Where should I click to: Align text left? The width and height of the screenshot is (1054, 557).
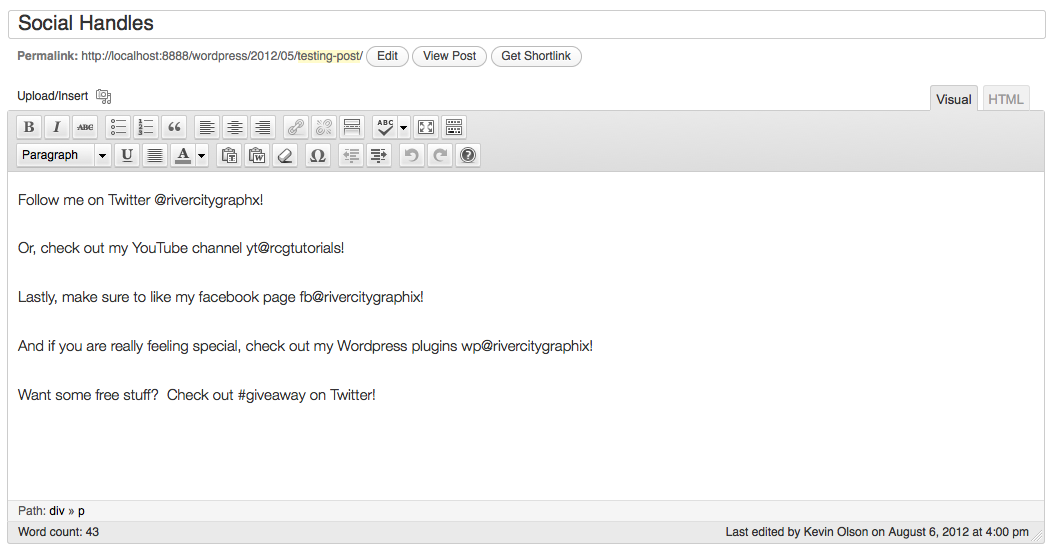207,127
